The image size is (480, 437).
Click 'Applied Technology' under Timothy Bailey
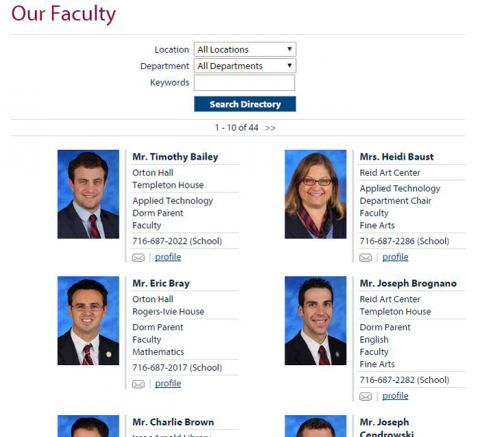point(173,201)
